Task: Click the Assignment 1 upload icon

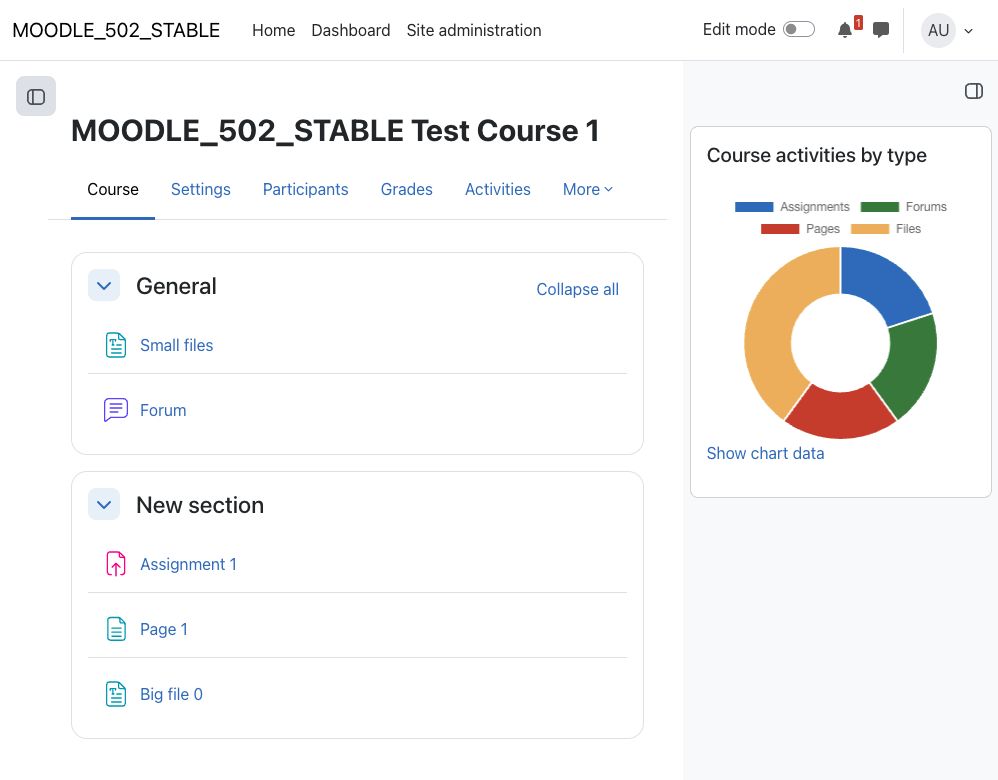Action: point(116,564)
